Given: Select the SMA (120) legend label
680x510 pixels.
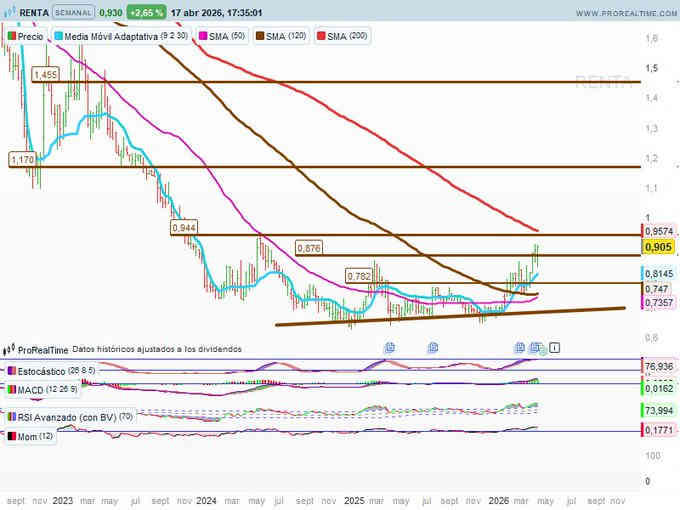Looking at the screenshot, I should pyautogui.click(x=288, y=35).
